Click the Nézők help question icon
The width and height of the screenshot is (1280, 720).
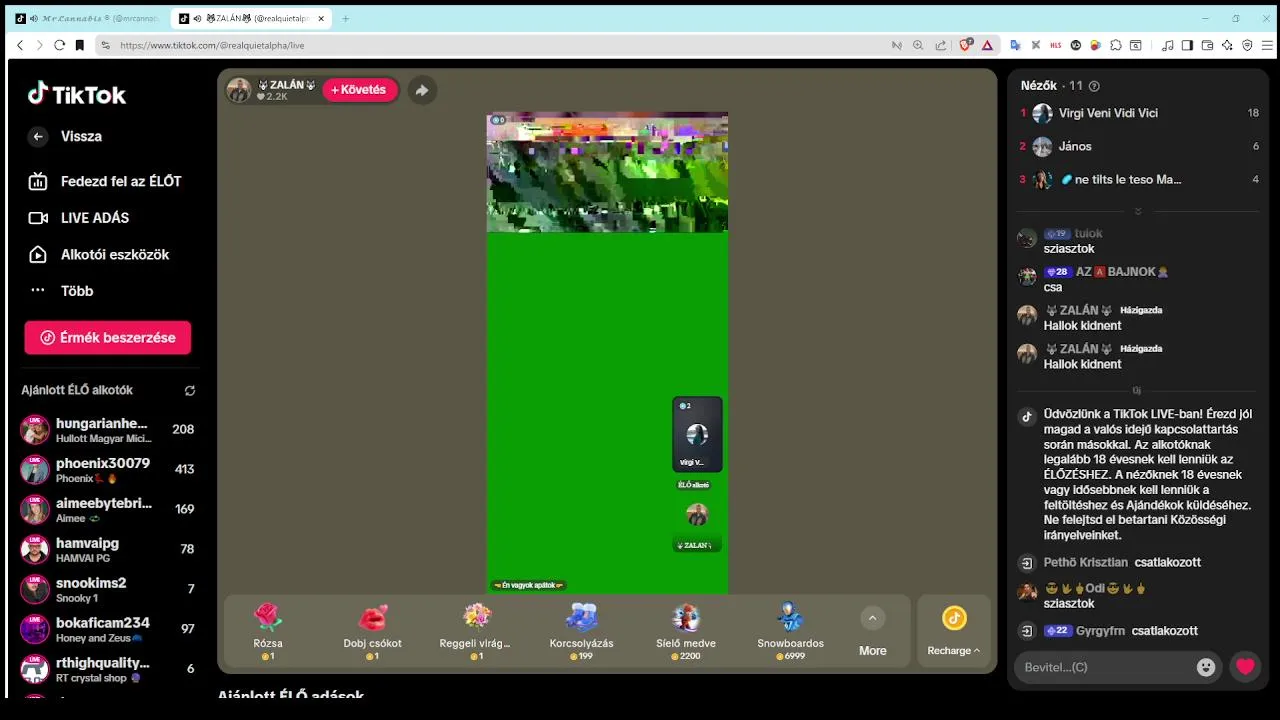point(1094,86)
